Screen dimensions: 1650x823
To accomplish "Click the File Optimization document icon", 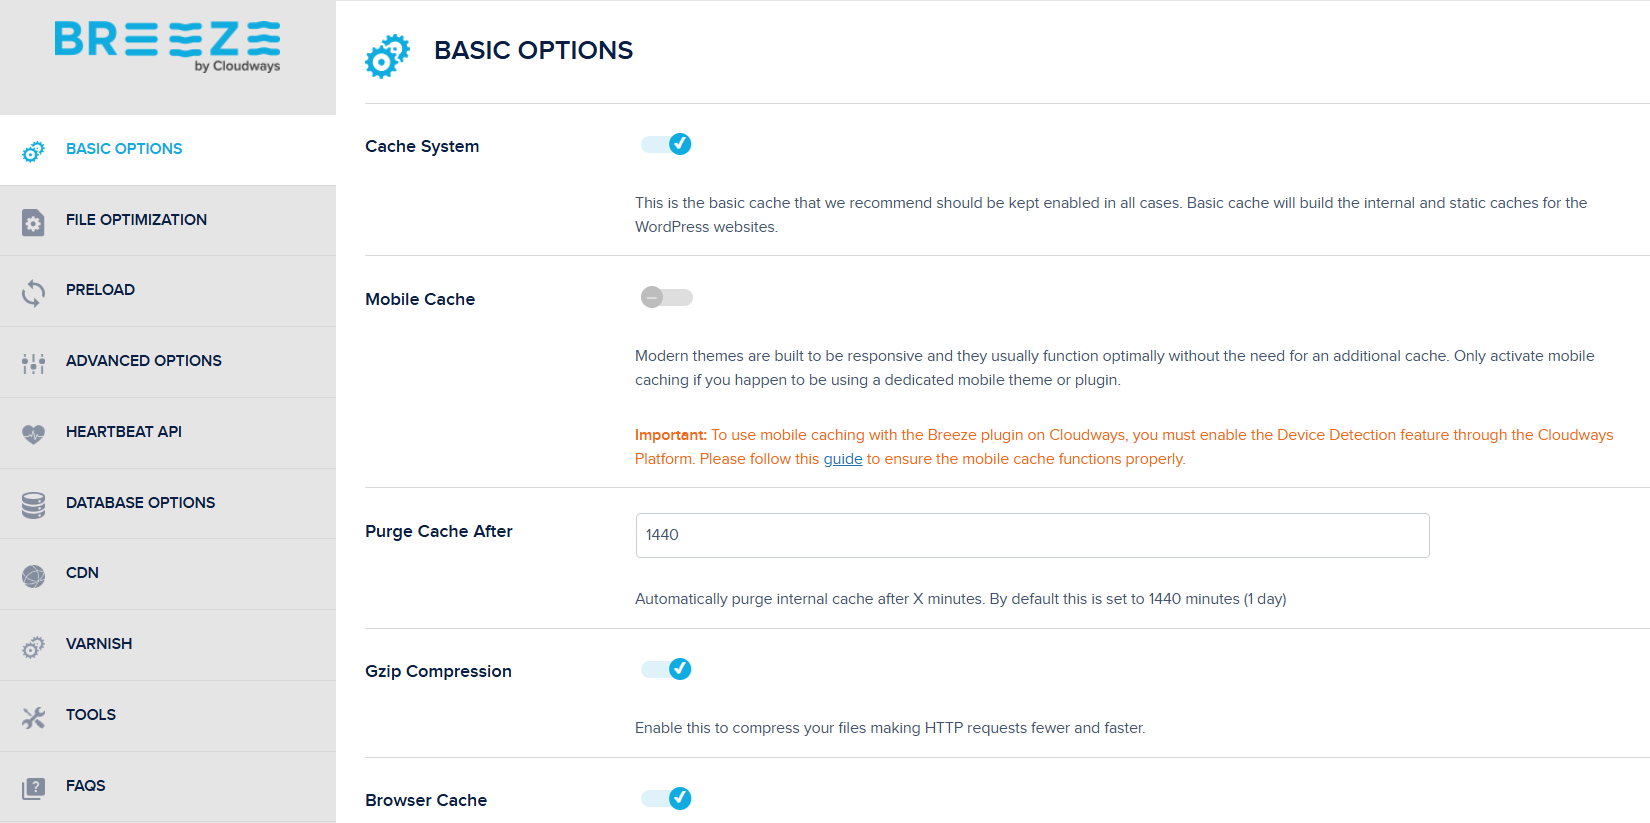I will coord(33,222).
